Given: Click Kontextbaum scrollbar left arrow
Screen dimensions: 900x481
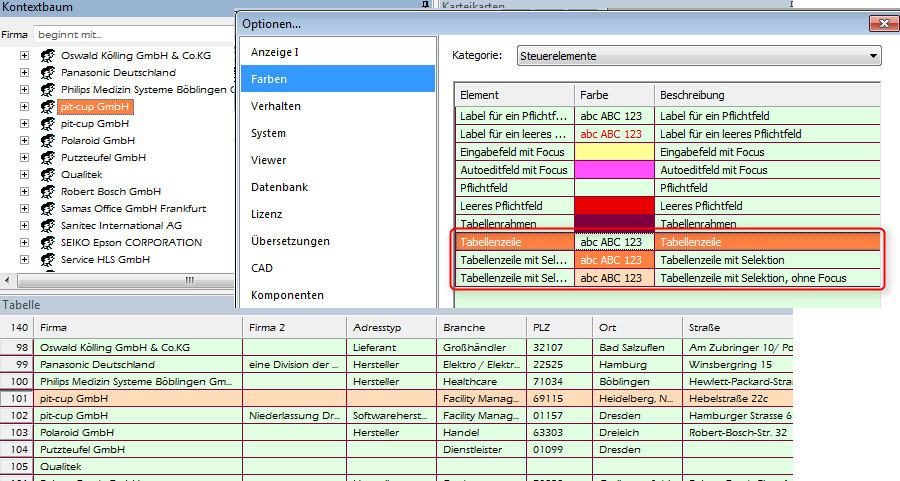Looking at the screenshot, I should click(x=7, y=281).
